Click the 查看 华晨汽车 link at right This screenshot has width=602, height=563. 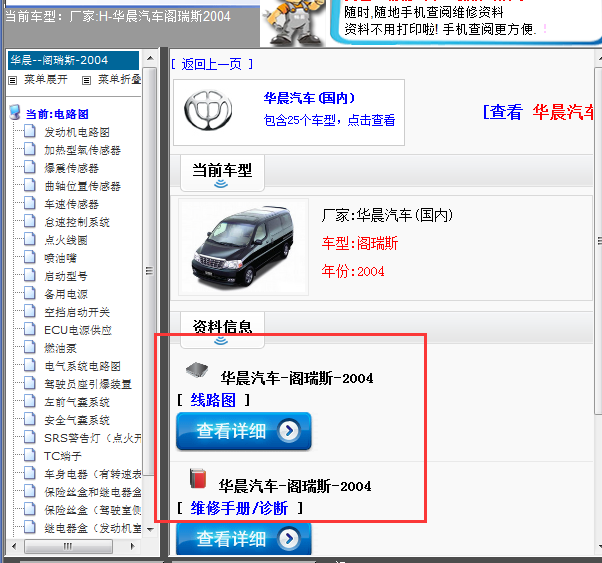[x=538, y=112]
